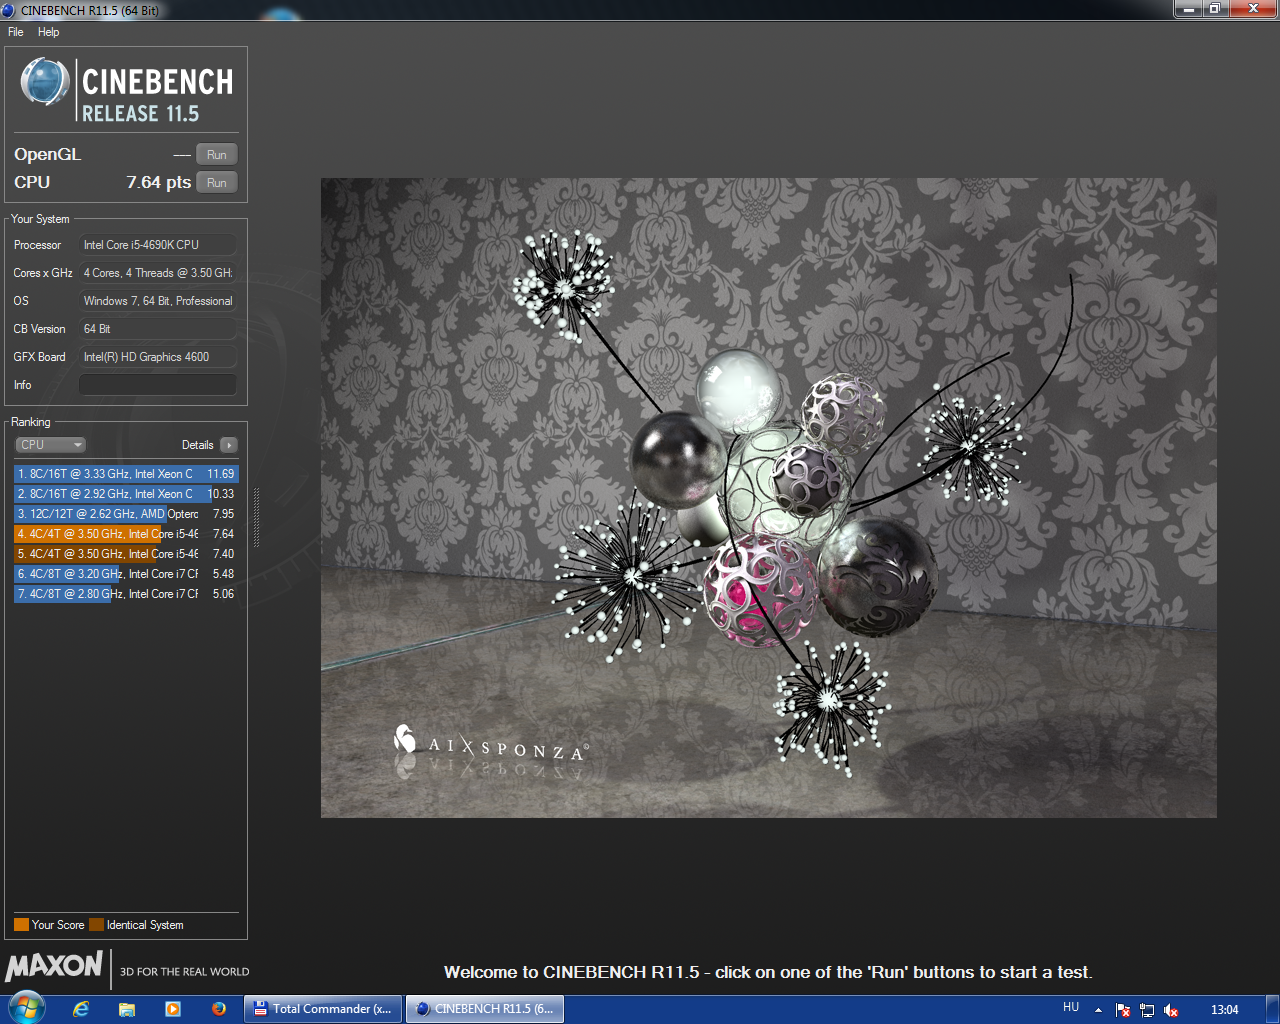Click the panel splitter handle beside ranking
The width and height of the screenshot is (1280, 1024).
[257, 518]
